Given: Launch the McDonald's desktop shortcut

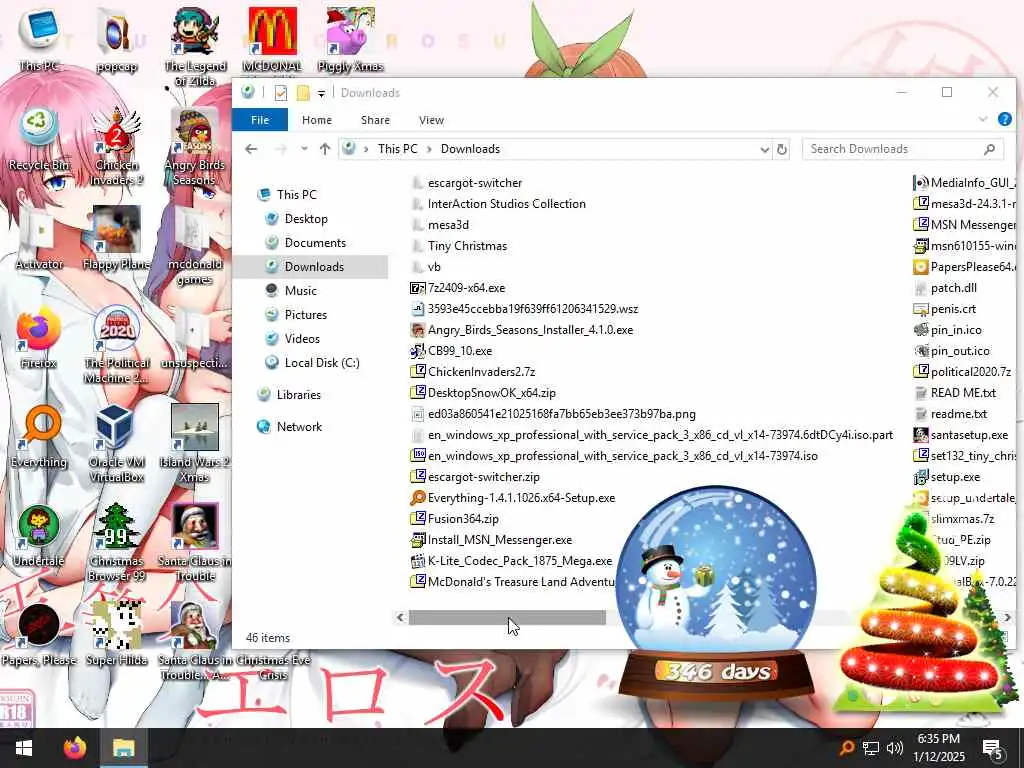Looking at the screenshot, I should (x=272, y=39).
